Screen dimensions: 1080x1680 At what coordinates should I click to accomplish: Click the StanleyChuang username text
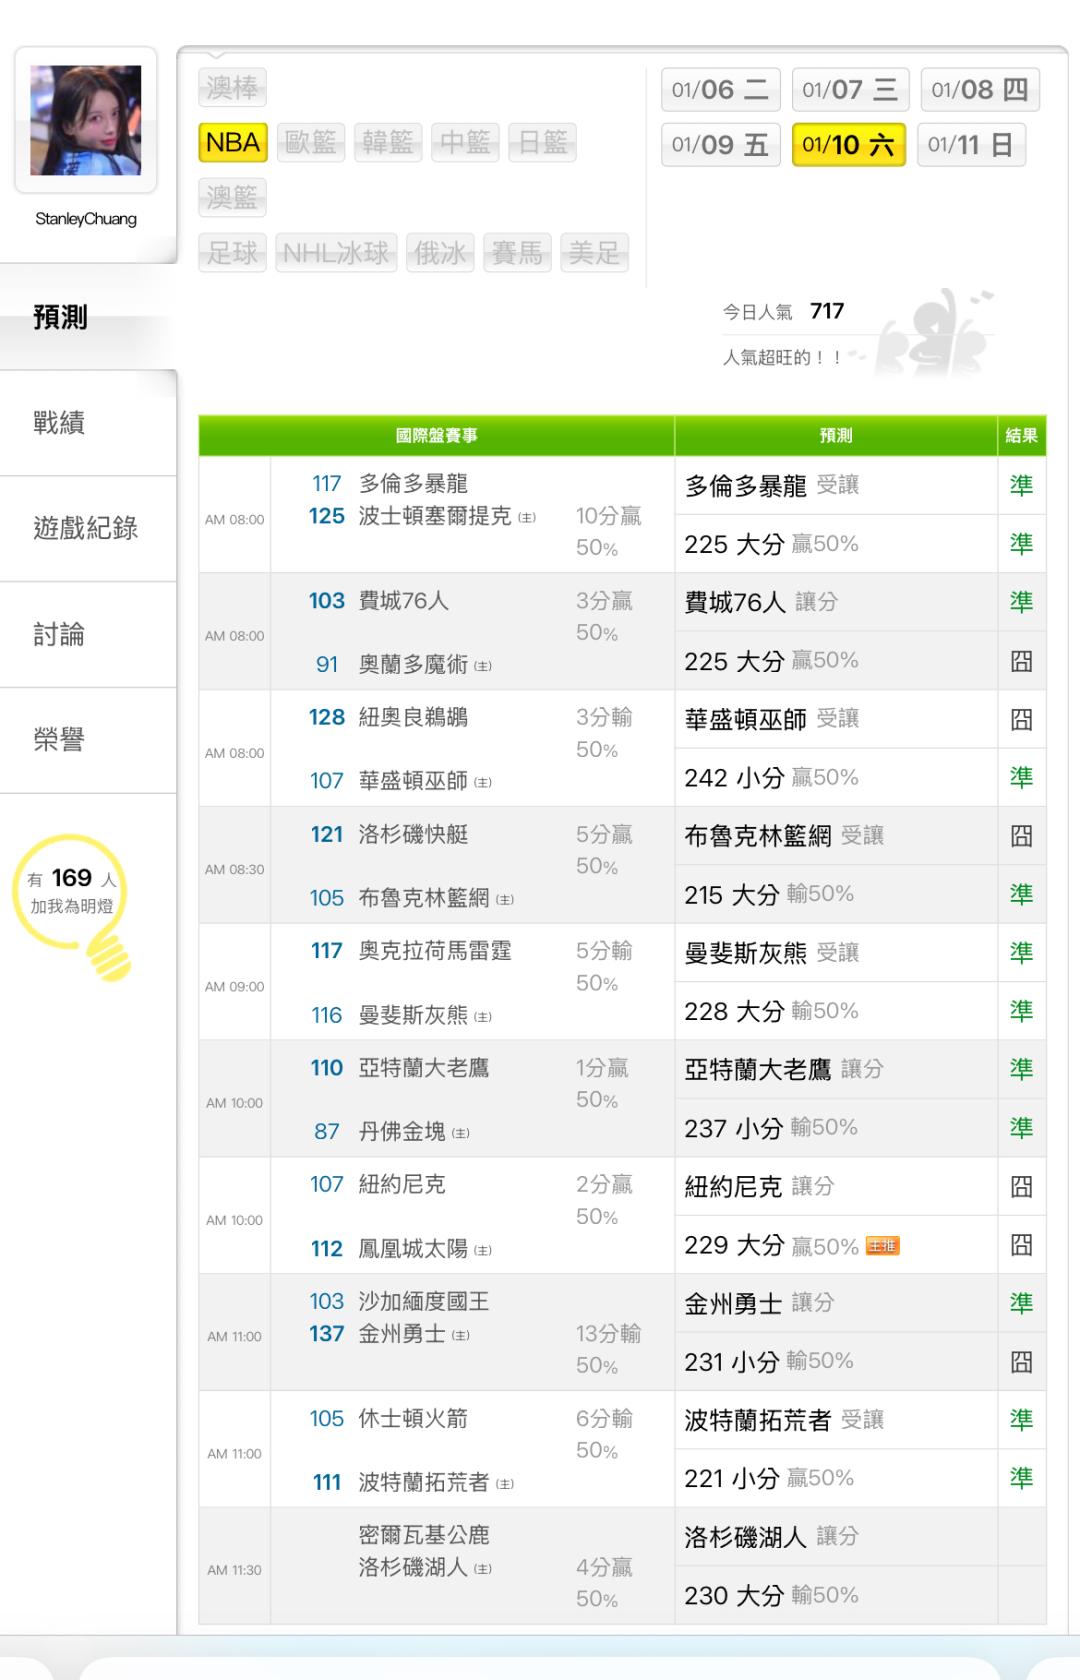(x=86, y=219)
